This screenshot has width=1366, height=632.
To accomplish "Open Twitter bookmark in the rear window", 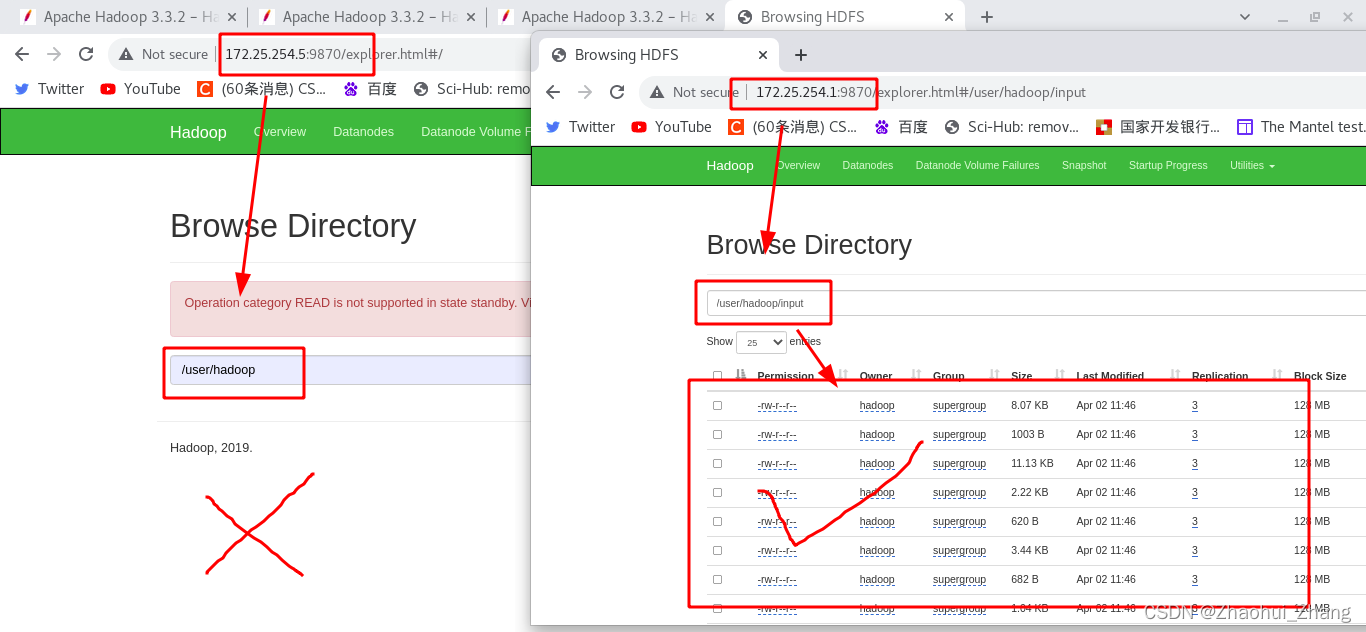I will click(49, 88).
